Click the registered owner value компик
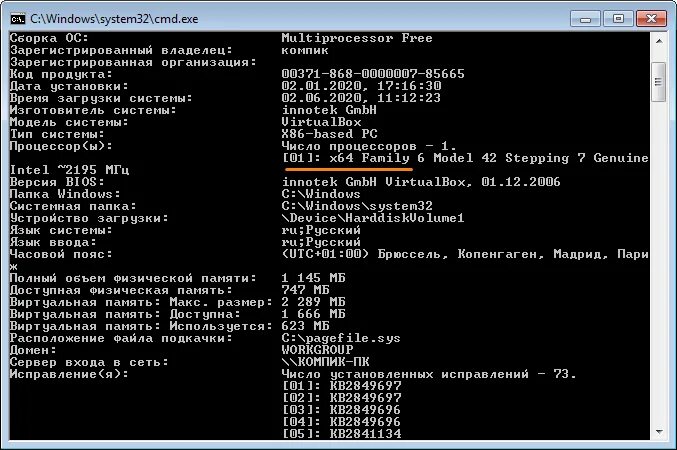 (x=305, y=50)
